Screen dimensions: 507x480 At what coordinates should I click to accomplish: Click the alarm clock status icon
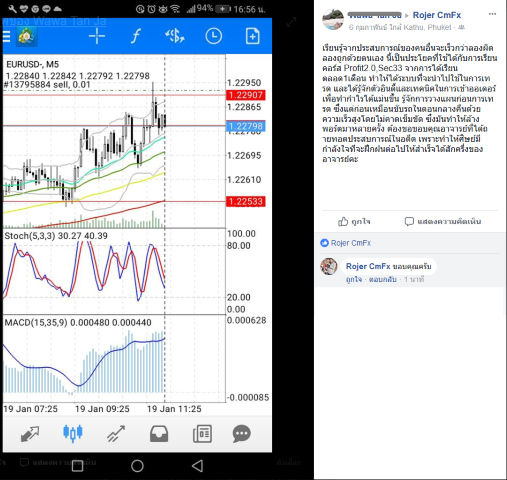click(x=151, y=9)
